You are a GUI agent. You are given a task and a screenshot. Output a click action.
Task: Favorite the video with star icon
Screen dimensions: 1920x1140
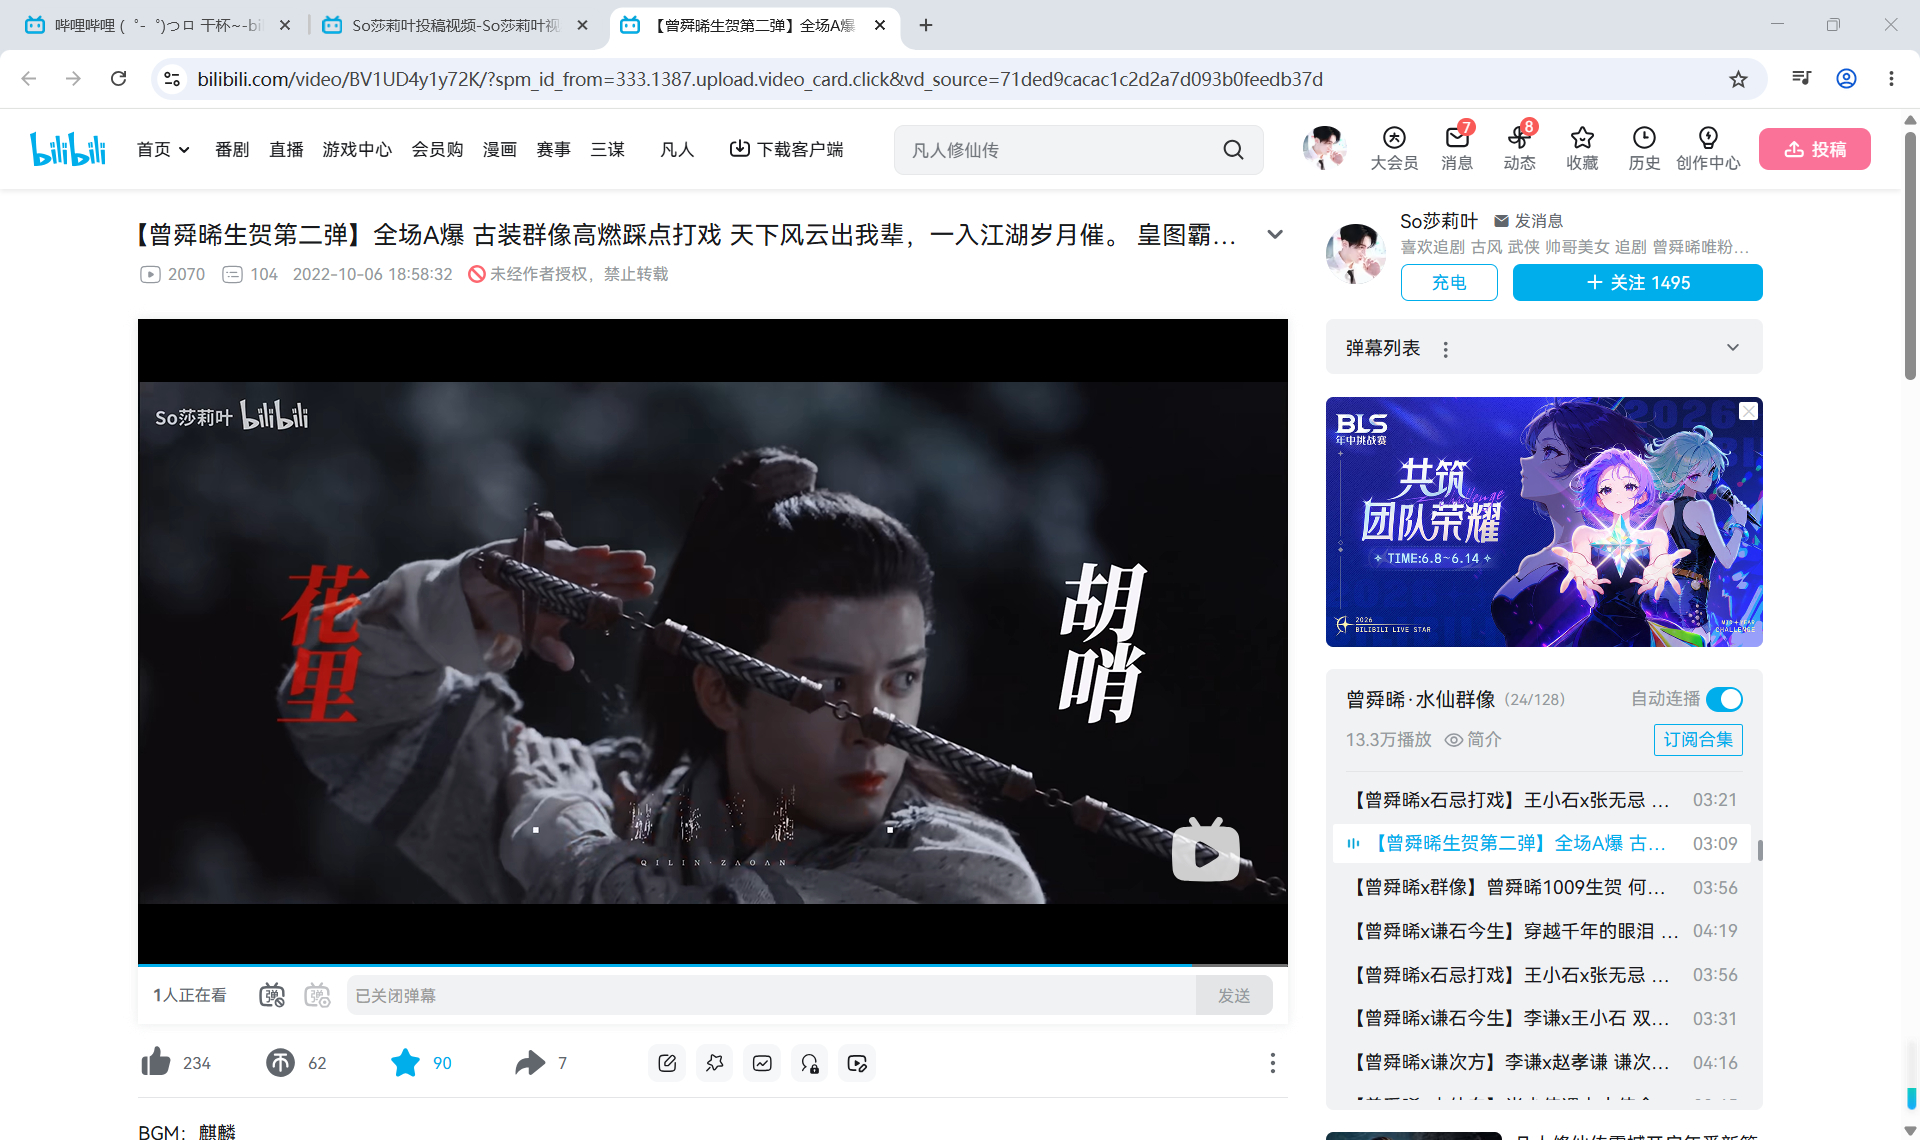[x=405, y=1062]
